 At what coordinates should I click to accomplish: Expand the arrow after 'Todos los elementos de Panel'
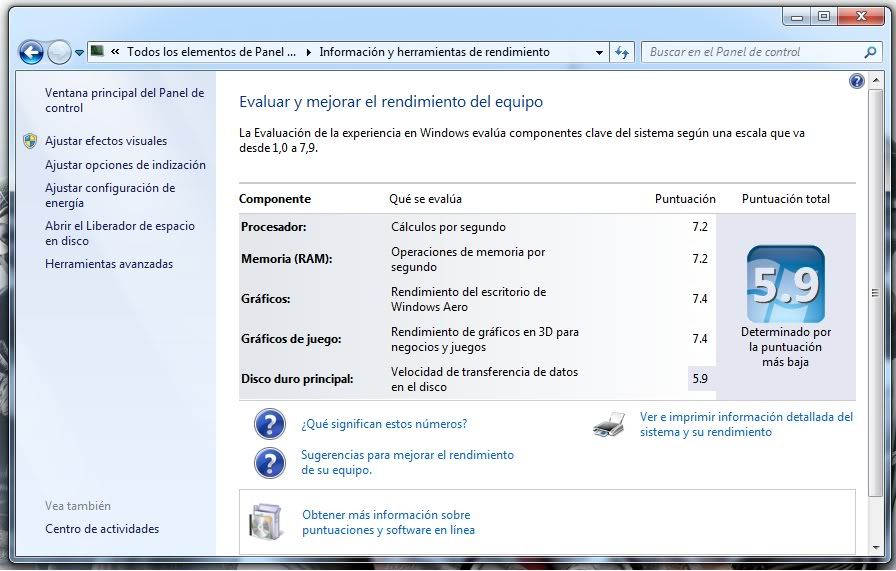(309, 52)
